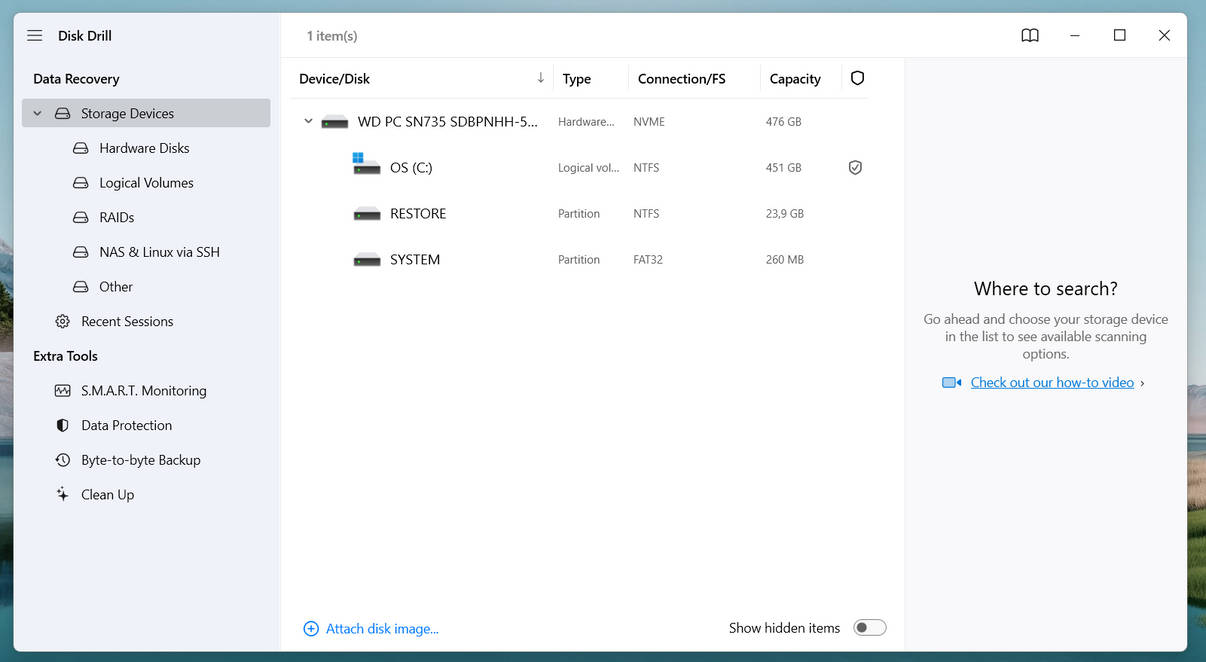Open the book help icon
This screenshot has height=662, width=1206.
(x=1030, y=36)
